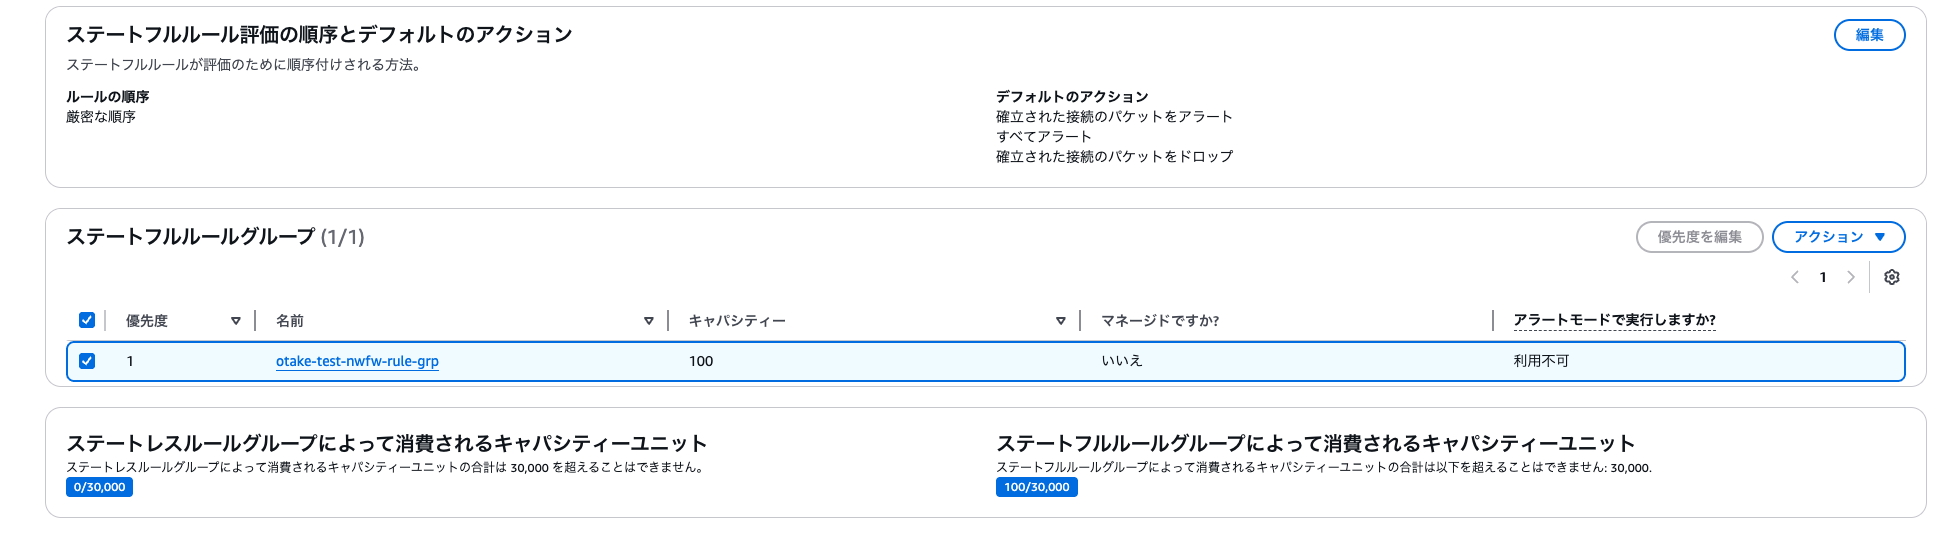Click the アクション dropdown triangle
This screenshot has width=1944, height=551.
[1880, 237]
